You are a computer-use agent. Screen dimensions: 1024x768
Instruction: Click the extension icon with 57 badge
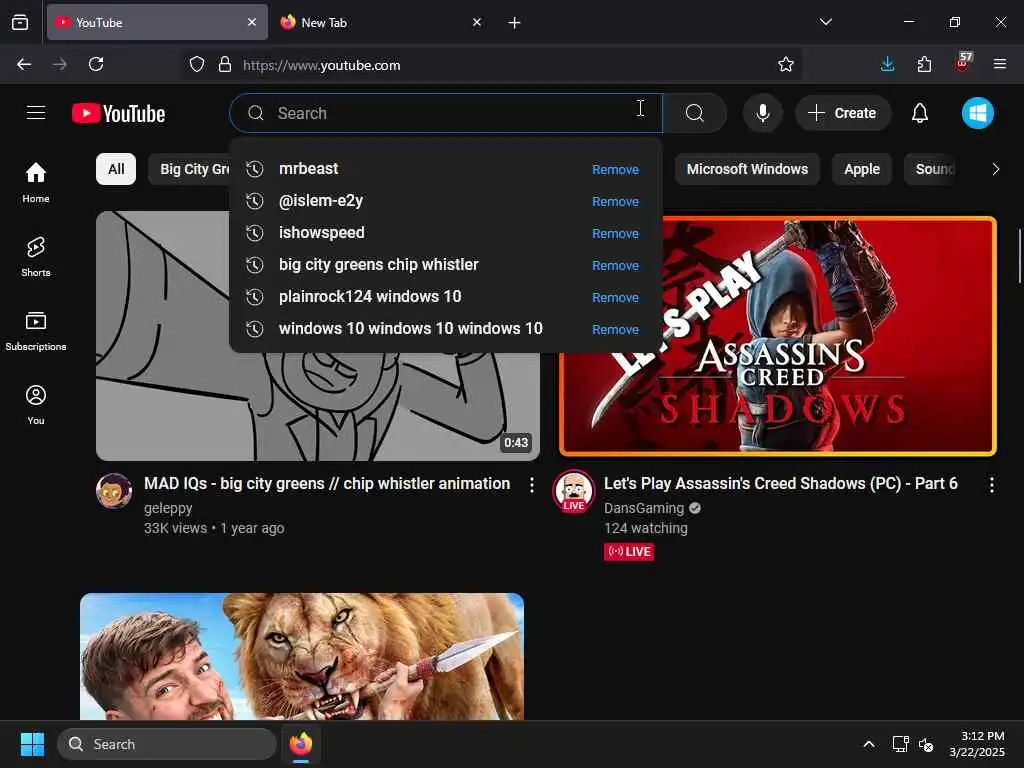pos(963,62)
